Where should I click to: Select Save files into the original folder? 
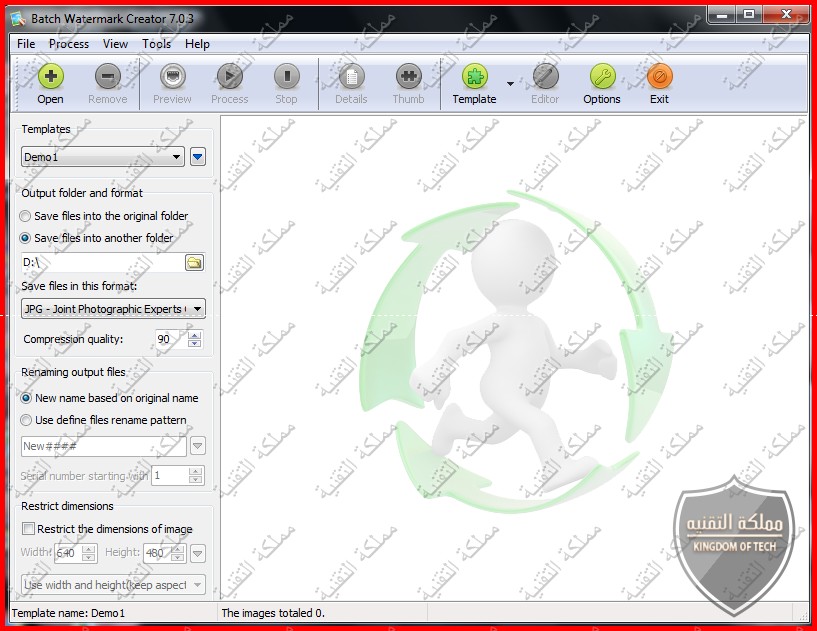[x=104, y=216]
